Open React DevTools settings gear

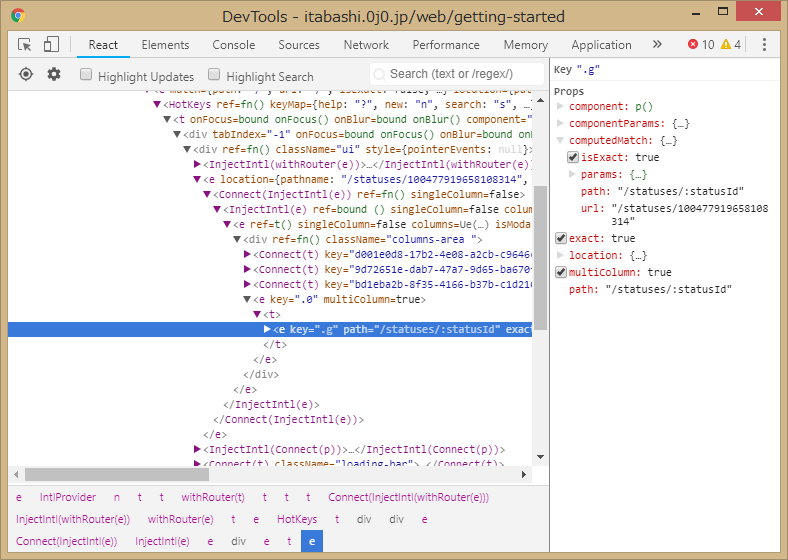(54, 75)
